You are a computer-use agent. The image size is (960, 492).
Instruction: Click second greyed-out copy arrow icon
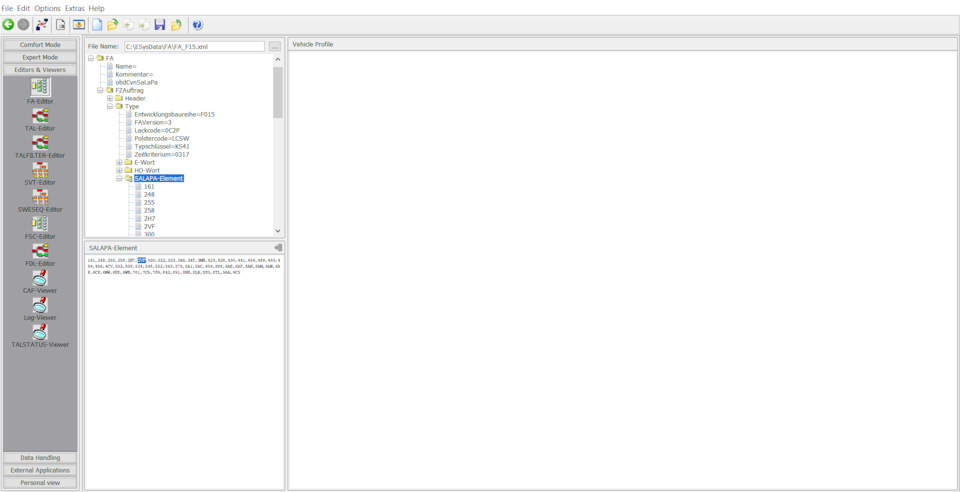[x=144, y=25]
